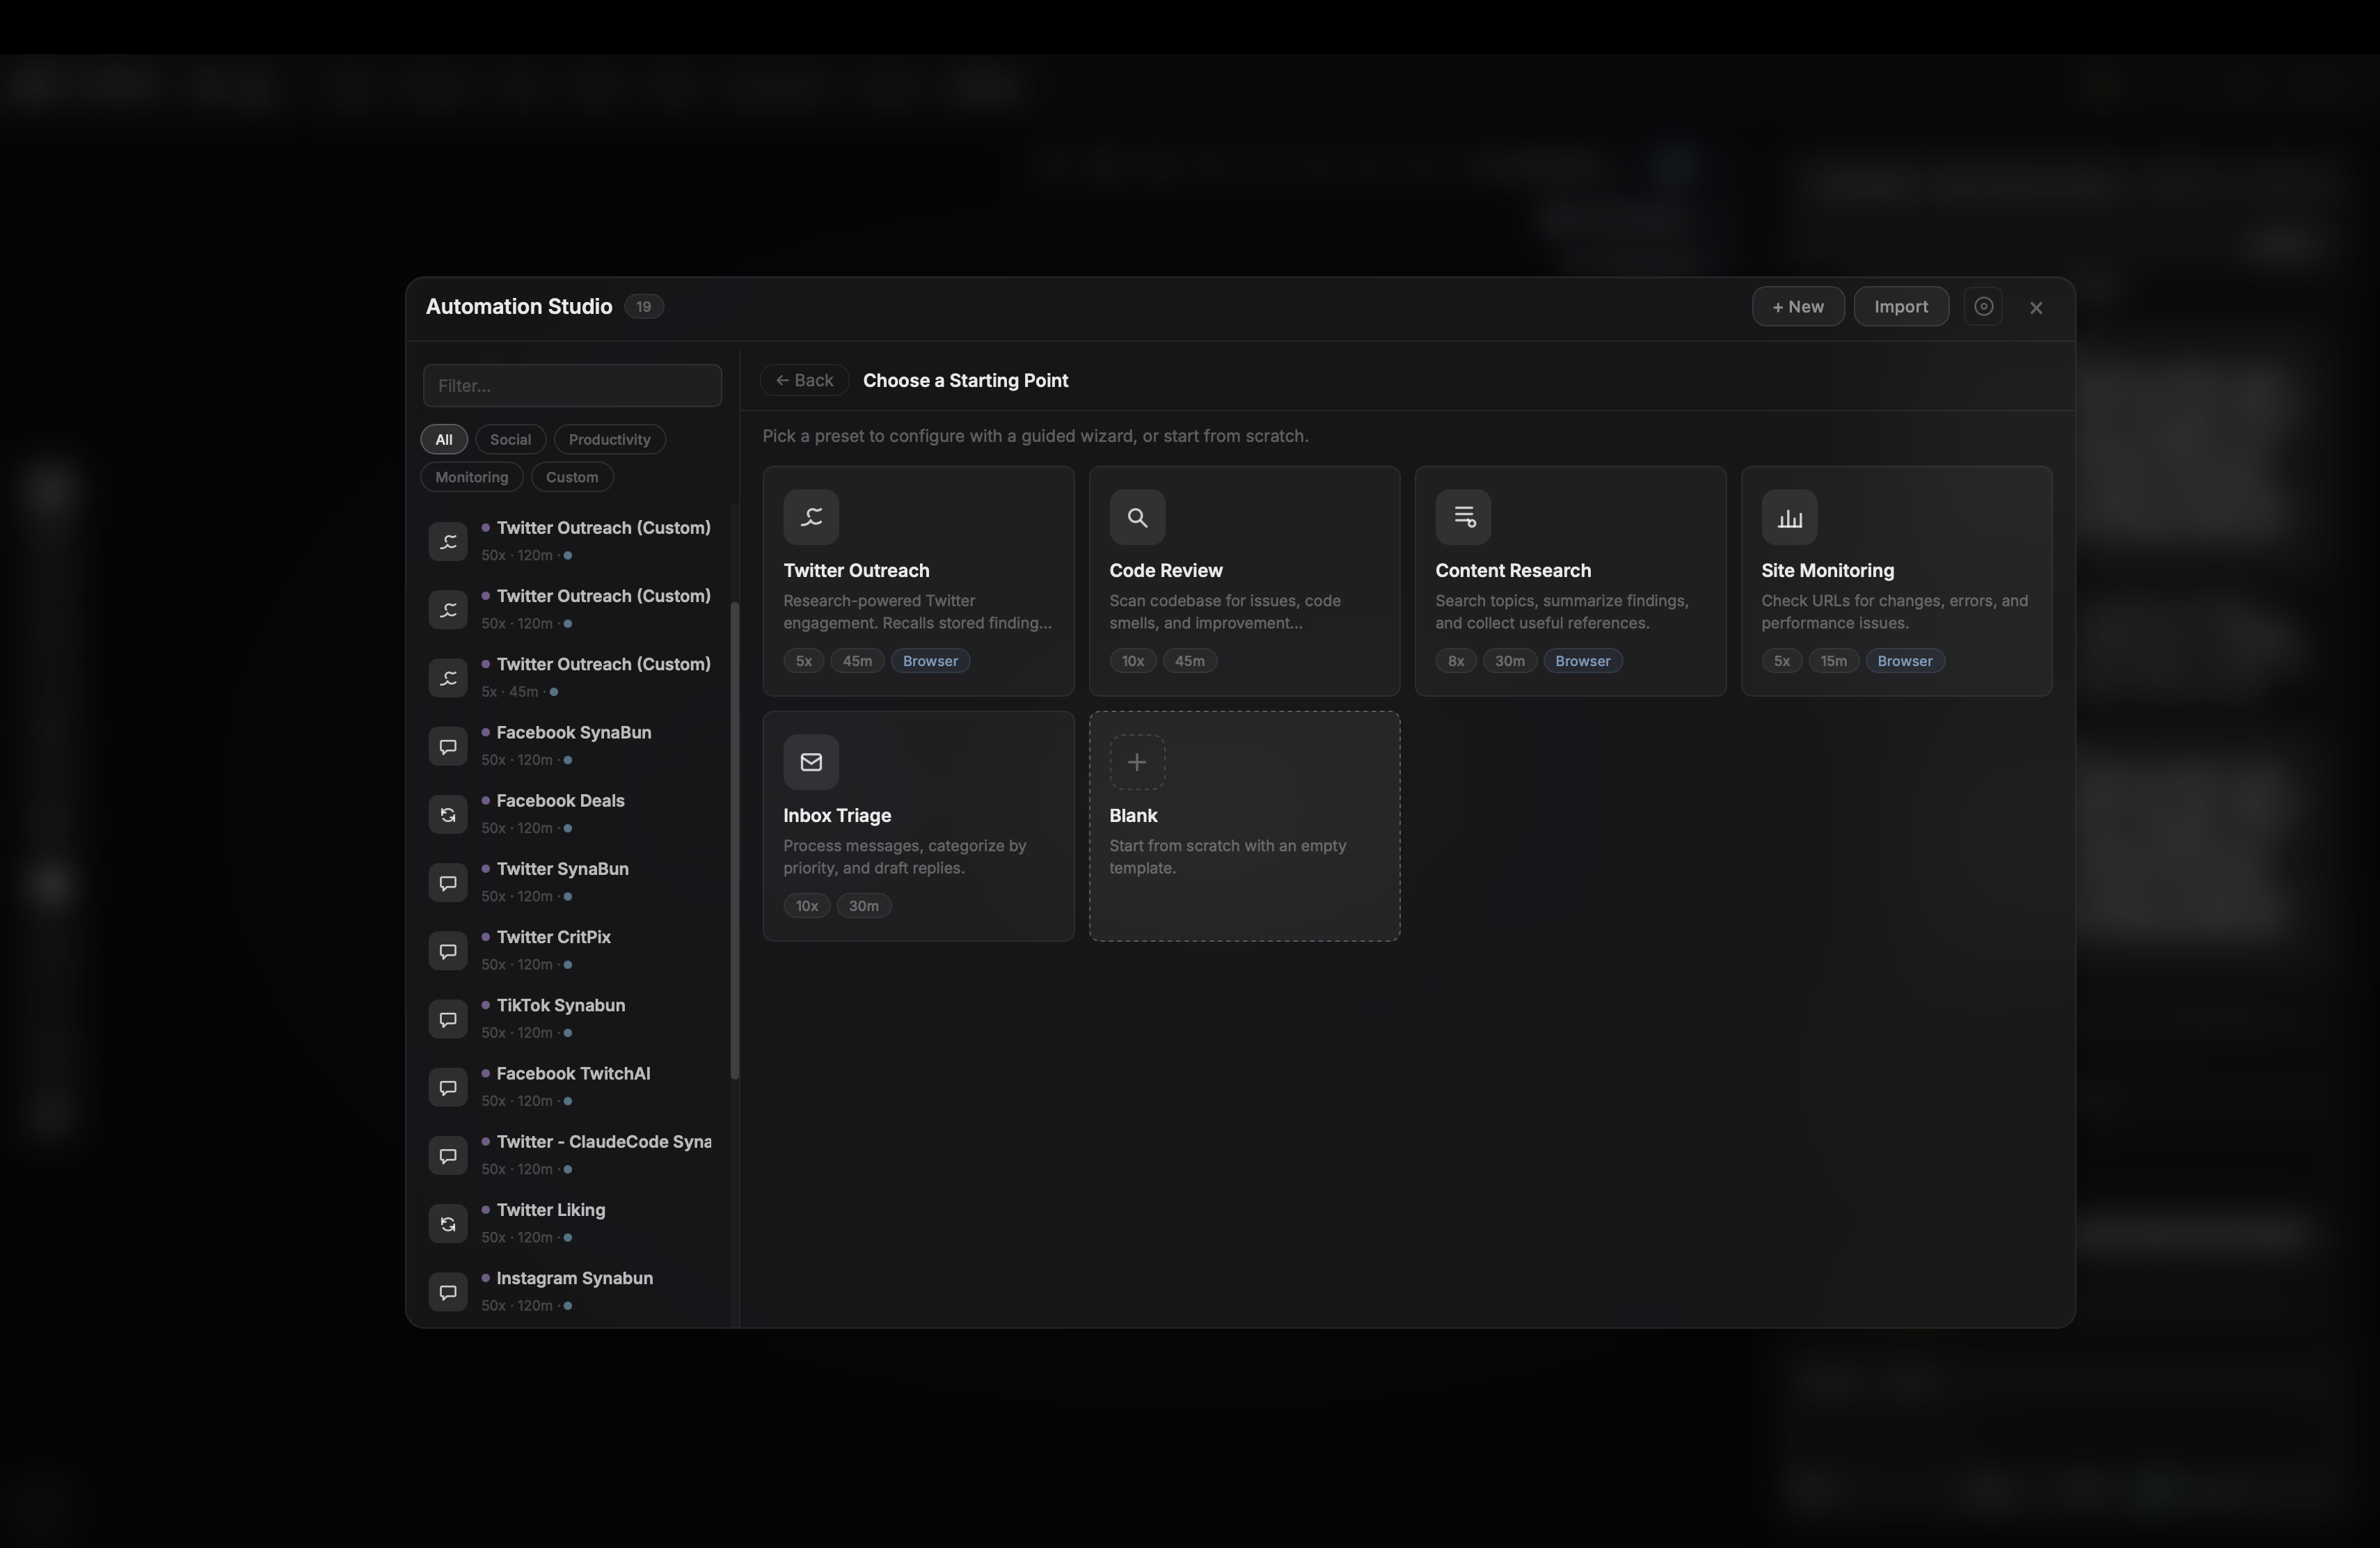Select the All filter tab
2380x1548 pixels.
443,439
